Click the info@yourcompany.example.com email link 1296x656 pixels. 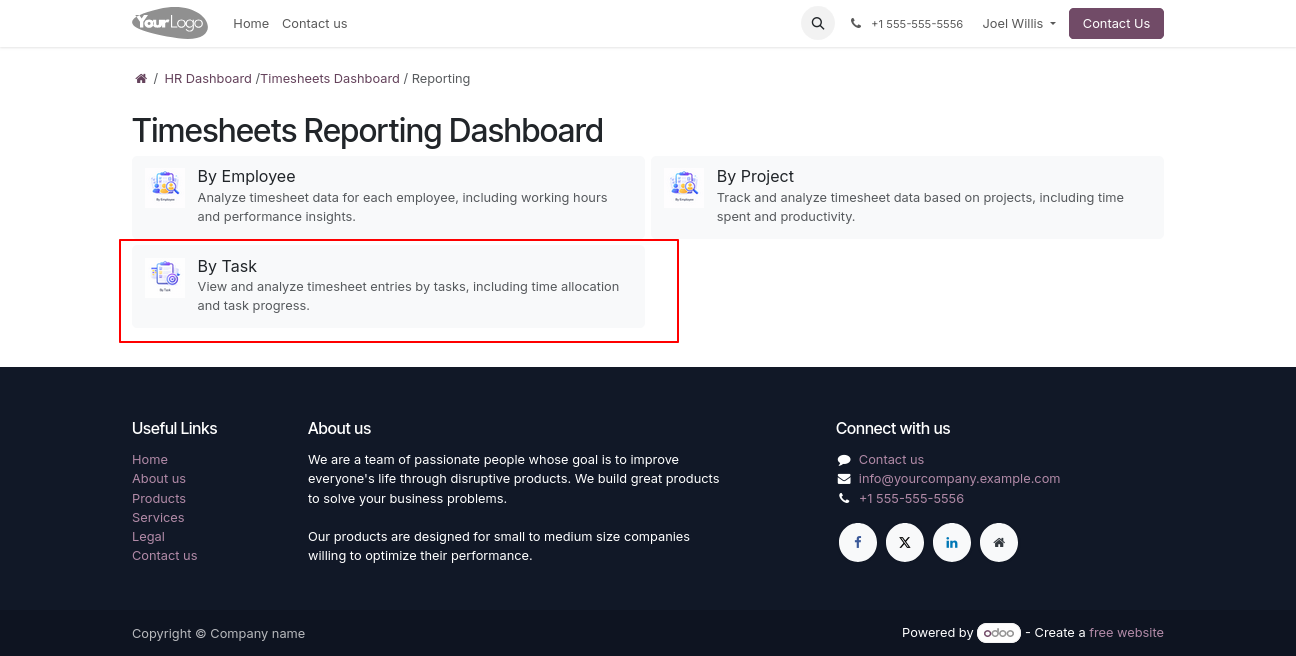click(x=959, y=479)
